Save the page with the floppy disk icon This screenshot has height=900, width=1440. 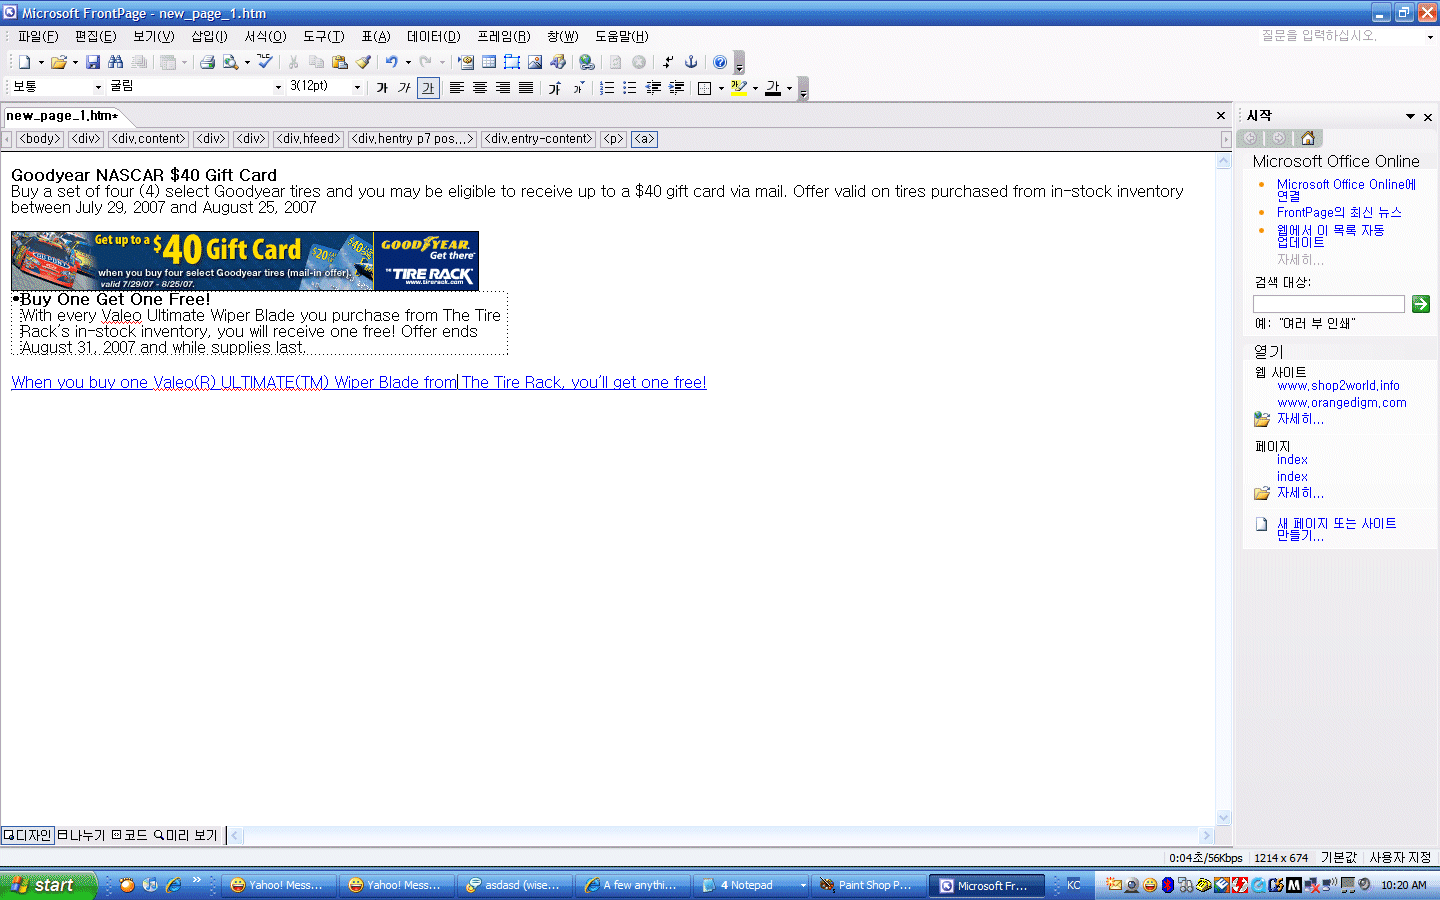[x=93, y=62]
